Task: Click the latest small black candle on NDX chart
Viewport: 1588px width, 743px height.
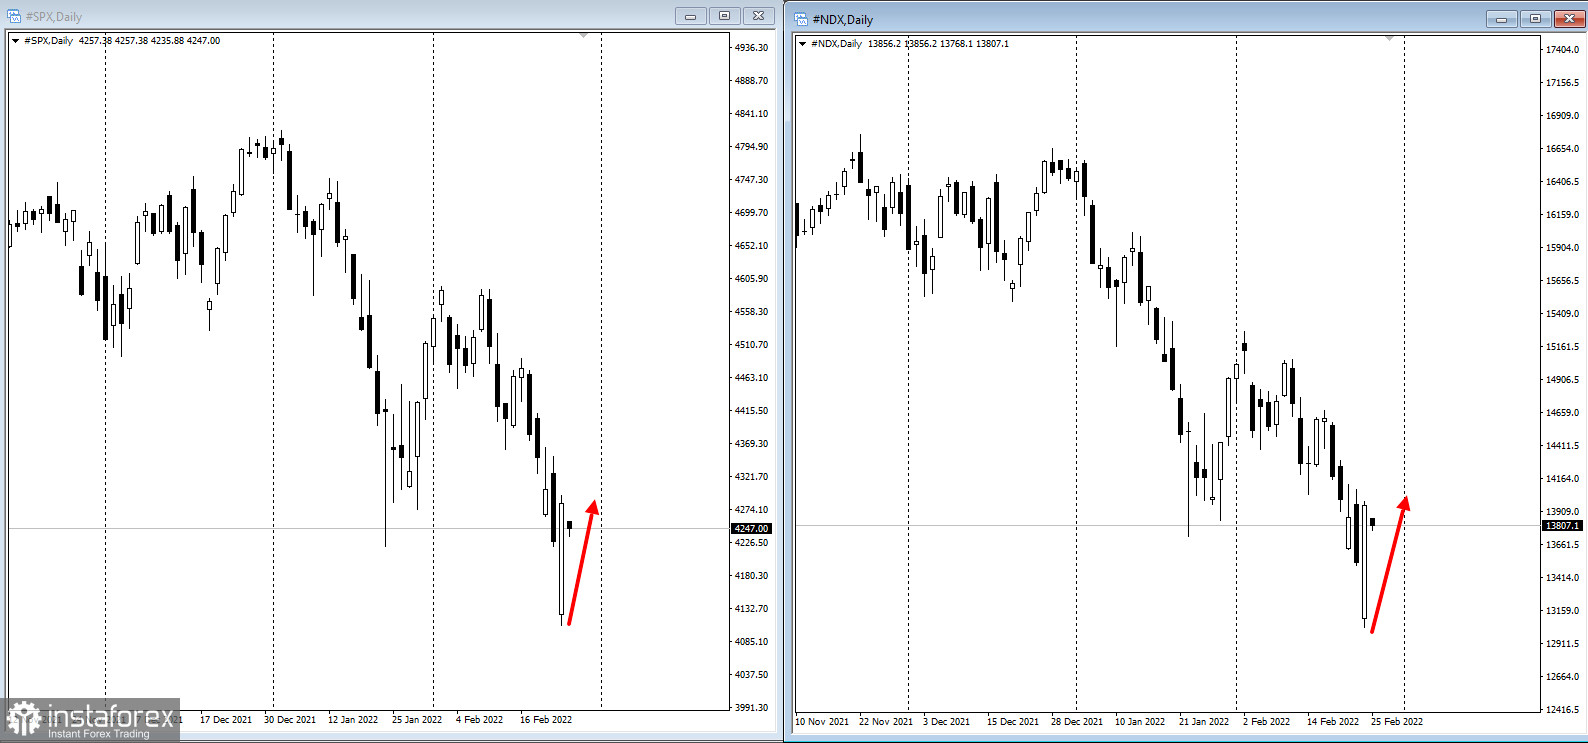Action: pos(1373,522)
